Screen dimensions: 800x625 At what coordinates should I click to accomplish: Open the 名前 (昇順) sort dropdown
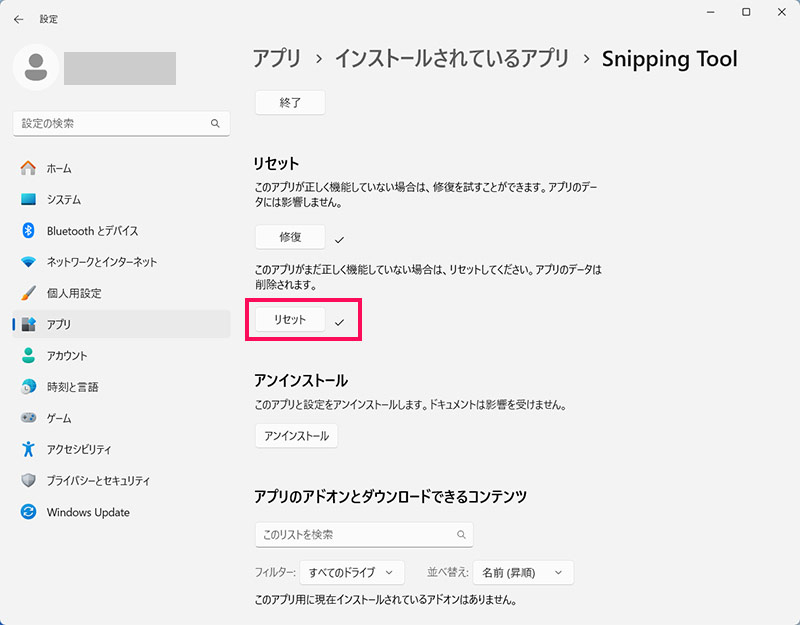(522, 573)
